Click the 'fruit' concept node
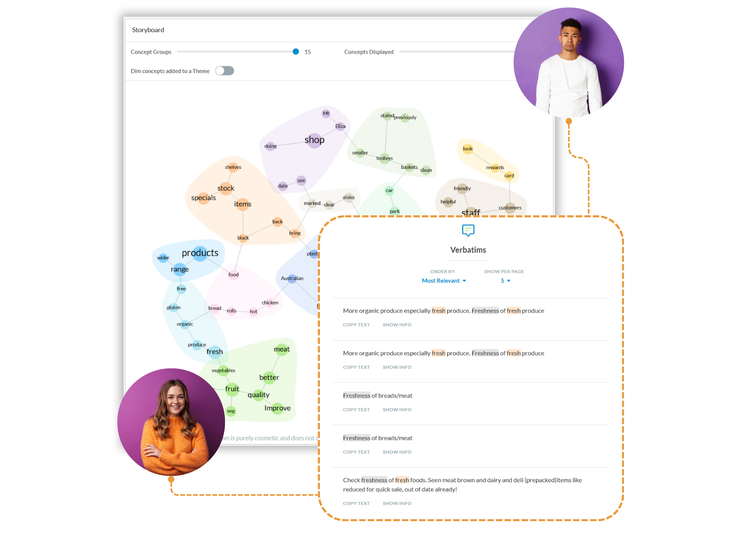 pos(232,388)
